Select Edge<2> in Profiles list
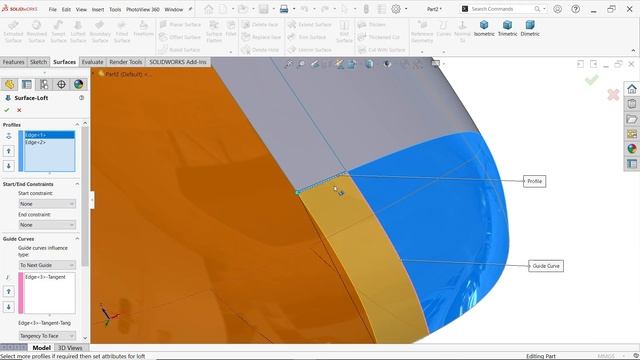The image size is (640, 360). click(49, 142)
